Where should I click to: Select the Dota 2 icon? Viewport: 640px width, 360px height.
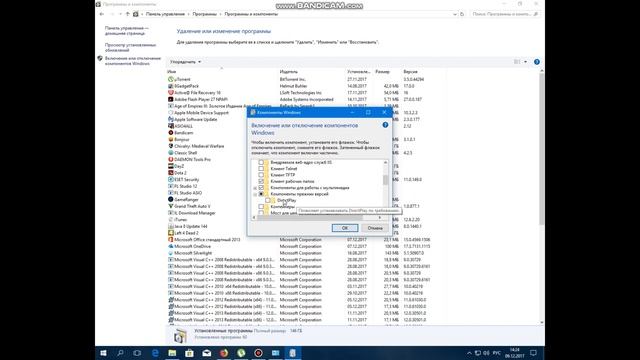[171, 173]
